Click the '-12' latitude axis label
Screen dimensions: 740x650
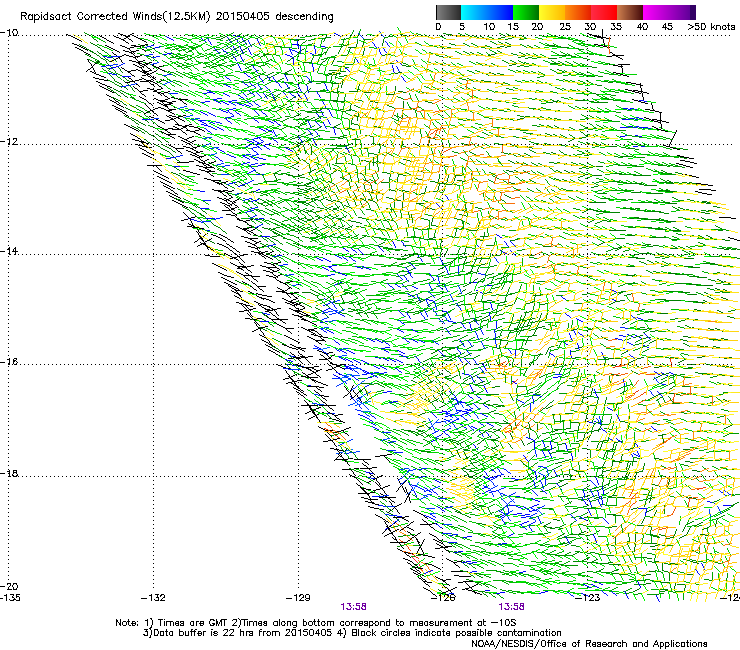[9, 141]
